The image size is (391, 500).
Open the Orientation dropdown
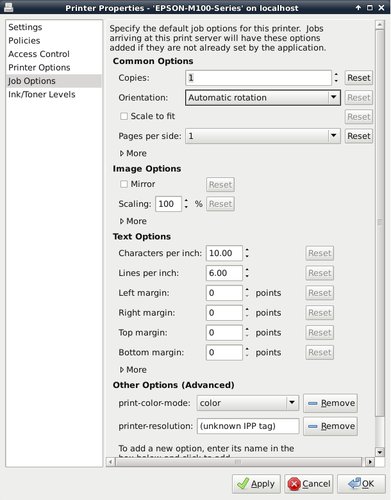[x=263, y=98]
